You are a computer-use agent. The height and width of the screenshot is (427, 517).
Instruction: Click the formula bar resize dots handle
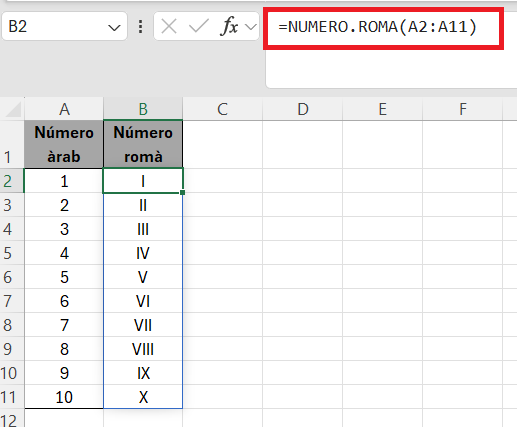(x=141, y=26)
